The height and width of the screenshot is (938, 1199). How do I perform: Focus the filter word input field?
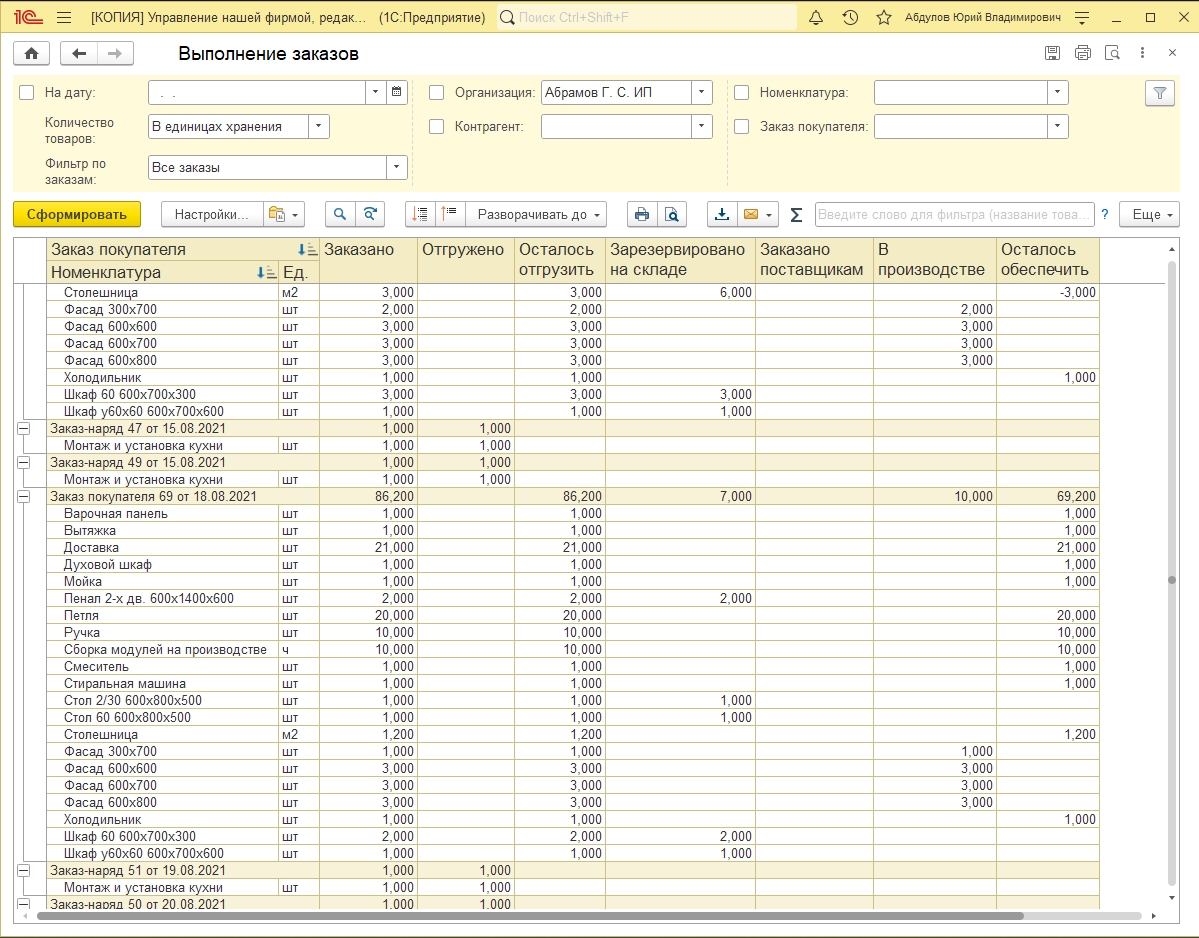(954, 215)
